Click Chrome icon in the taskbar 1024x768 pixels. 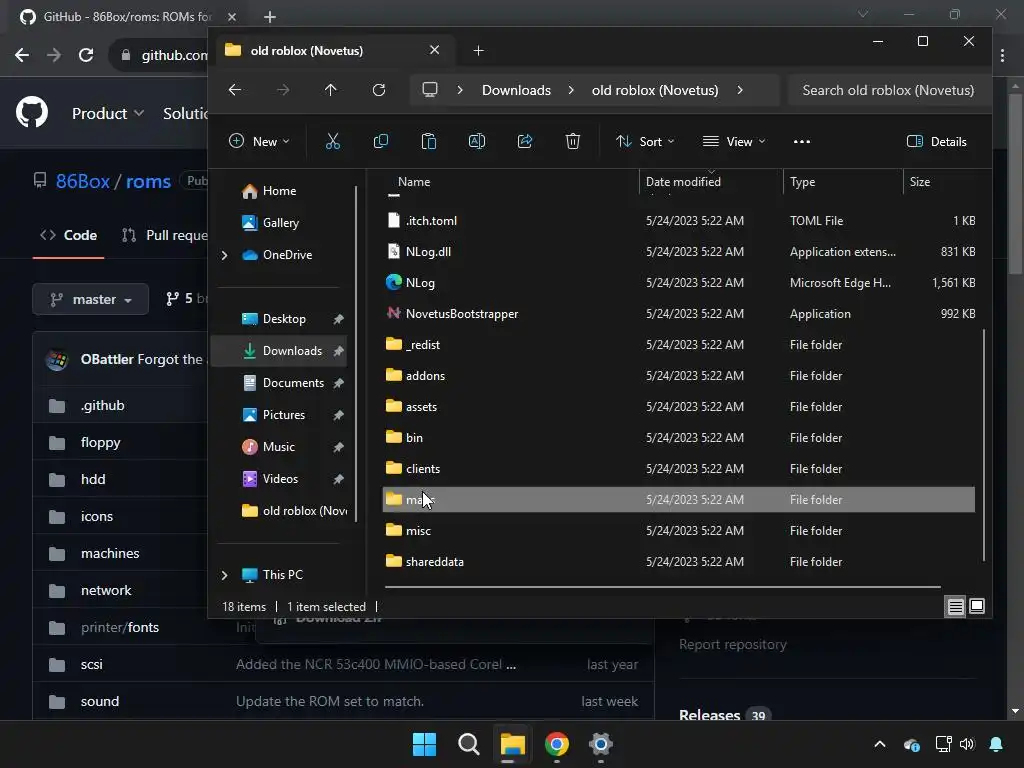[556, 744]
